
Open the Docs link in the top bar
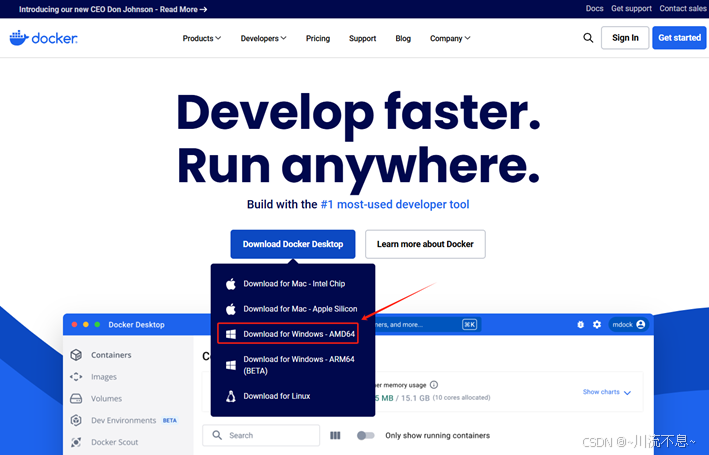click(594, 8)
